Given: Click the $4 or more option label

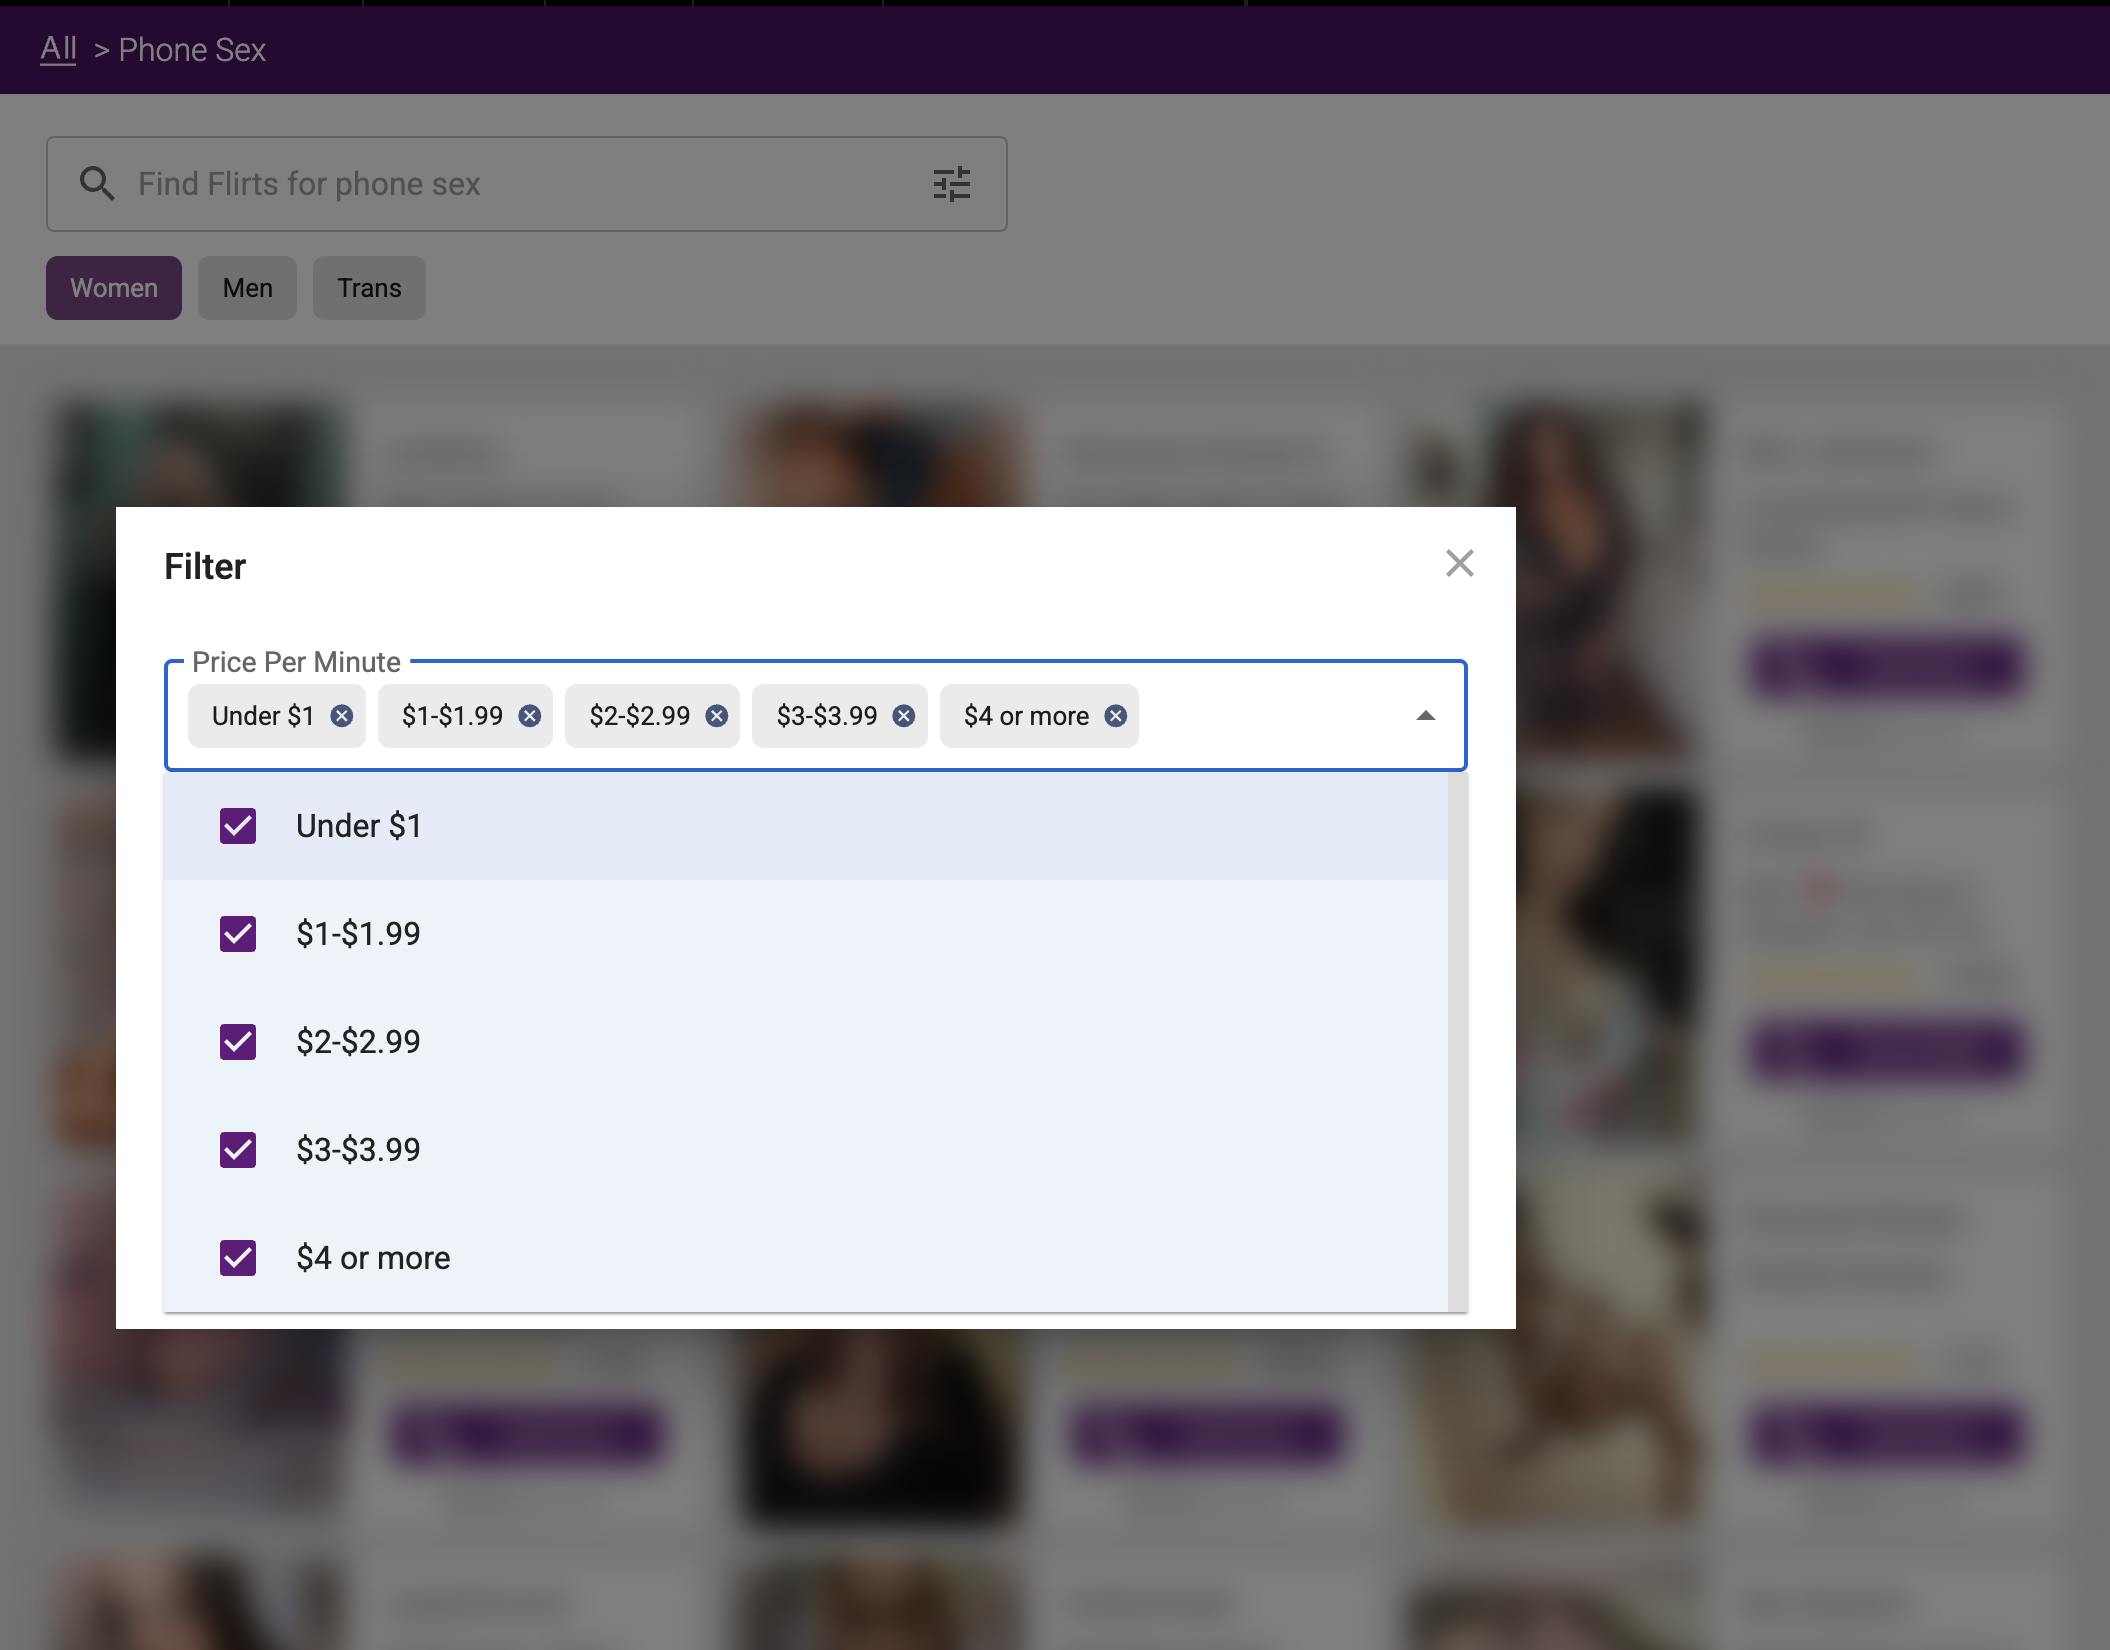Looking at the screenshot, I should (x=373, y=1258).
